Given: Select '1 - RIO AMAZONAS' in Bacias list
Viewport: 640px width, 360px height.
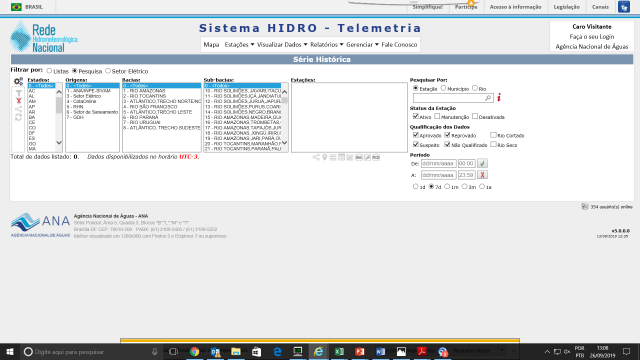Looking at the screenshot, I should click(162, 91).
